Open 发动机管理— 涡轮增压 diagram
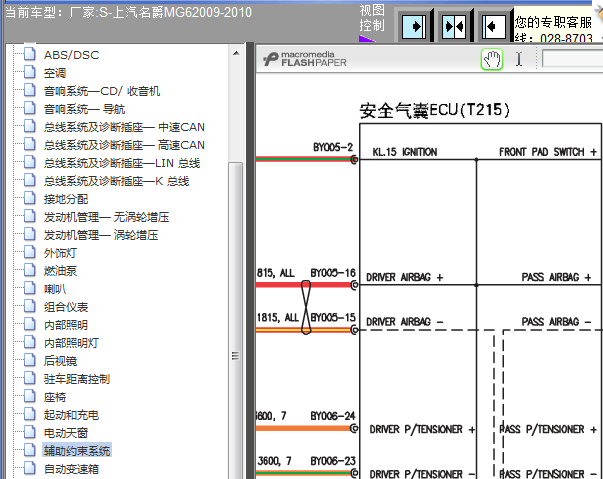603x479 pixels. 101,235
